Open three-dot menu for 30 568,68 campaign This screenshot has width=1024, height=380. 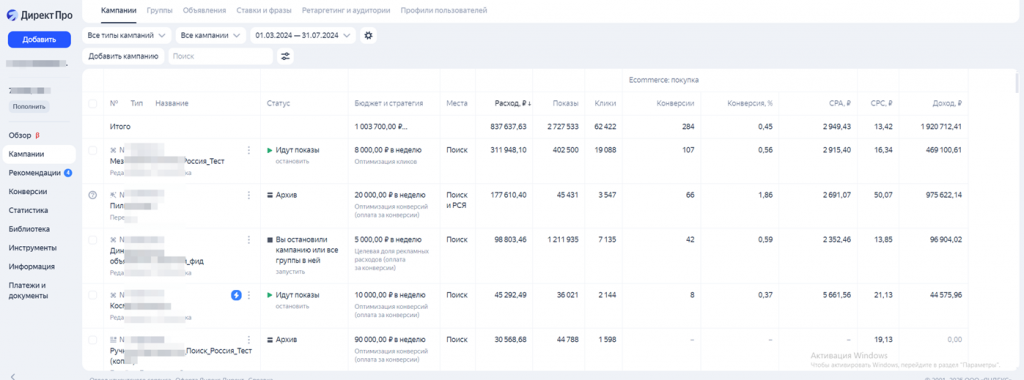[248, 340]
